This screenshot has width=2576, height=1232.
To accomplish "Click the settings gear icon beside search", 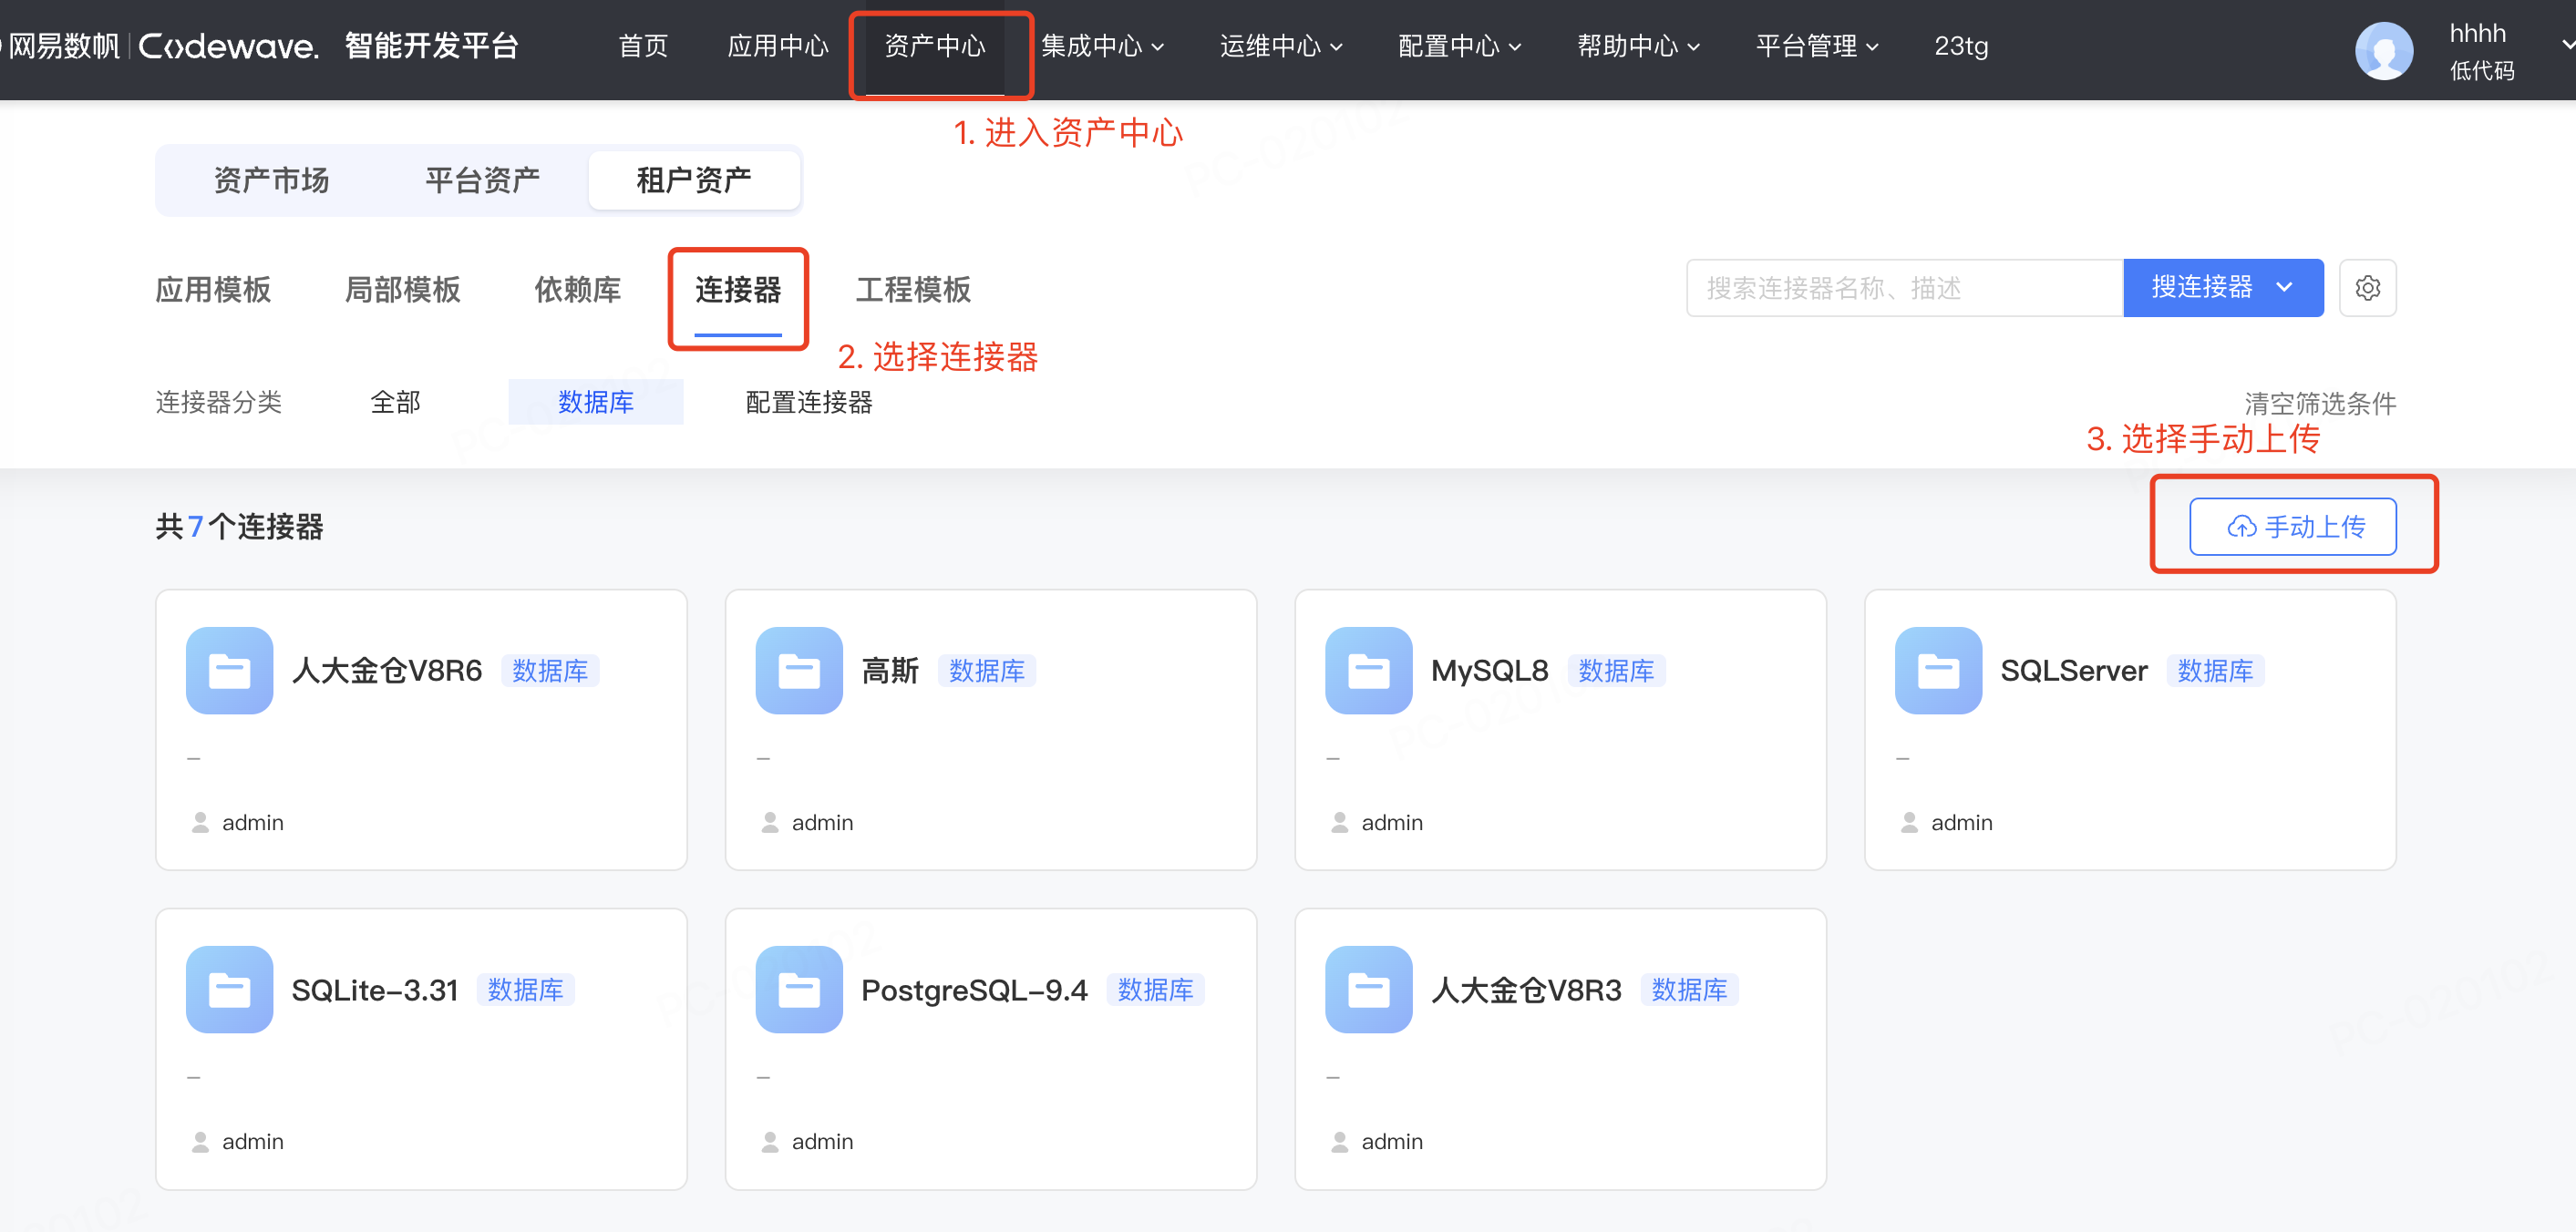I will point(2367,288).
